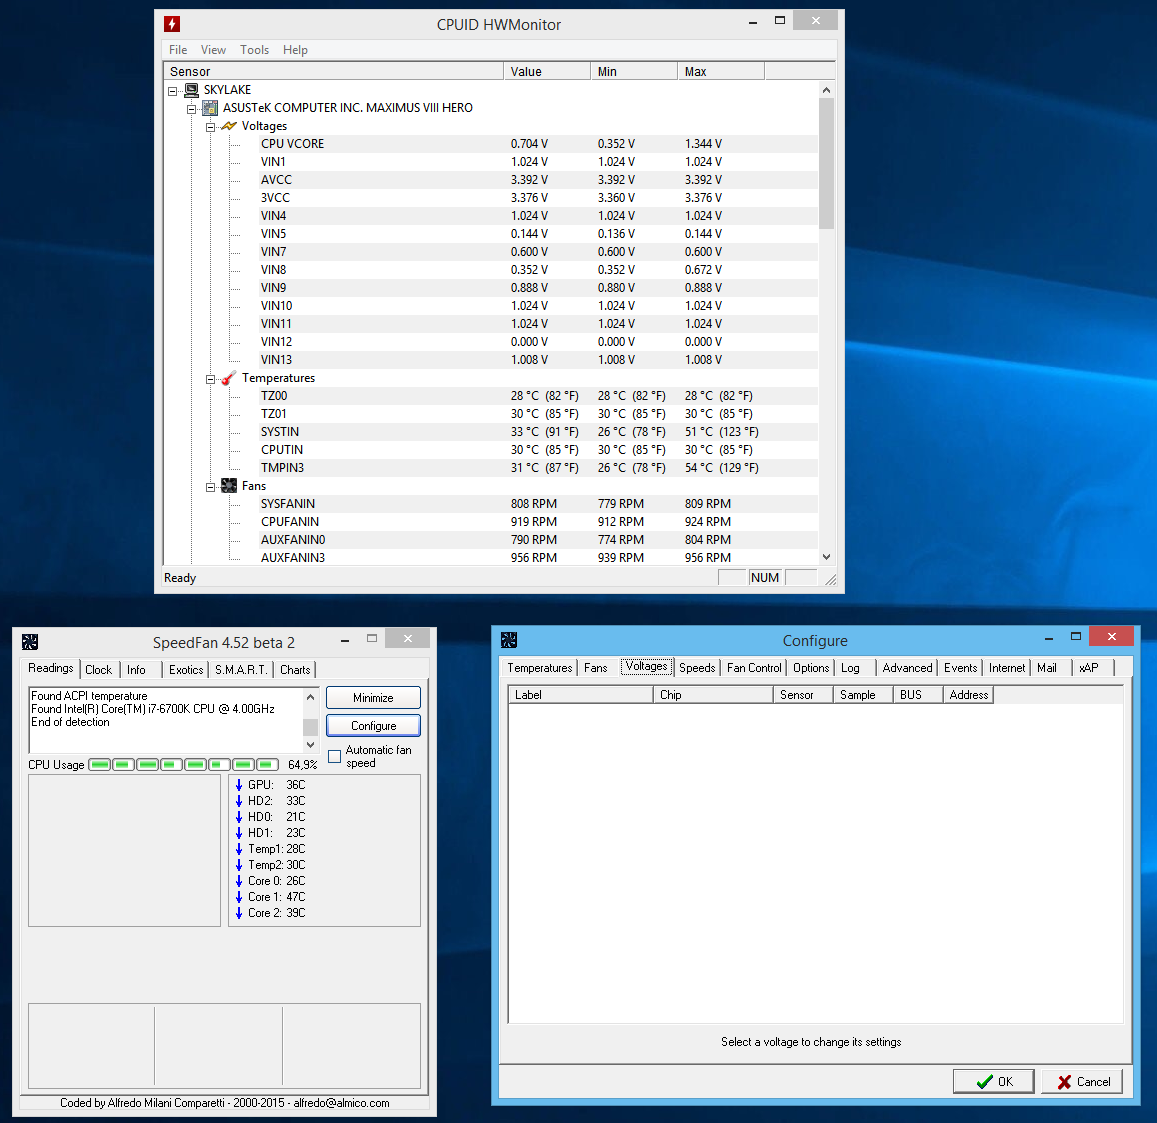Click the Label column header in Configure
This screenshot has width=1157, height=1123.
point(581,695)
